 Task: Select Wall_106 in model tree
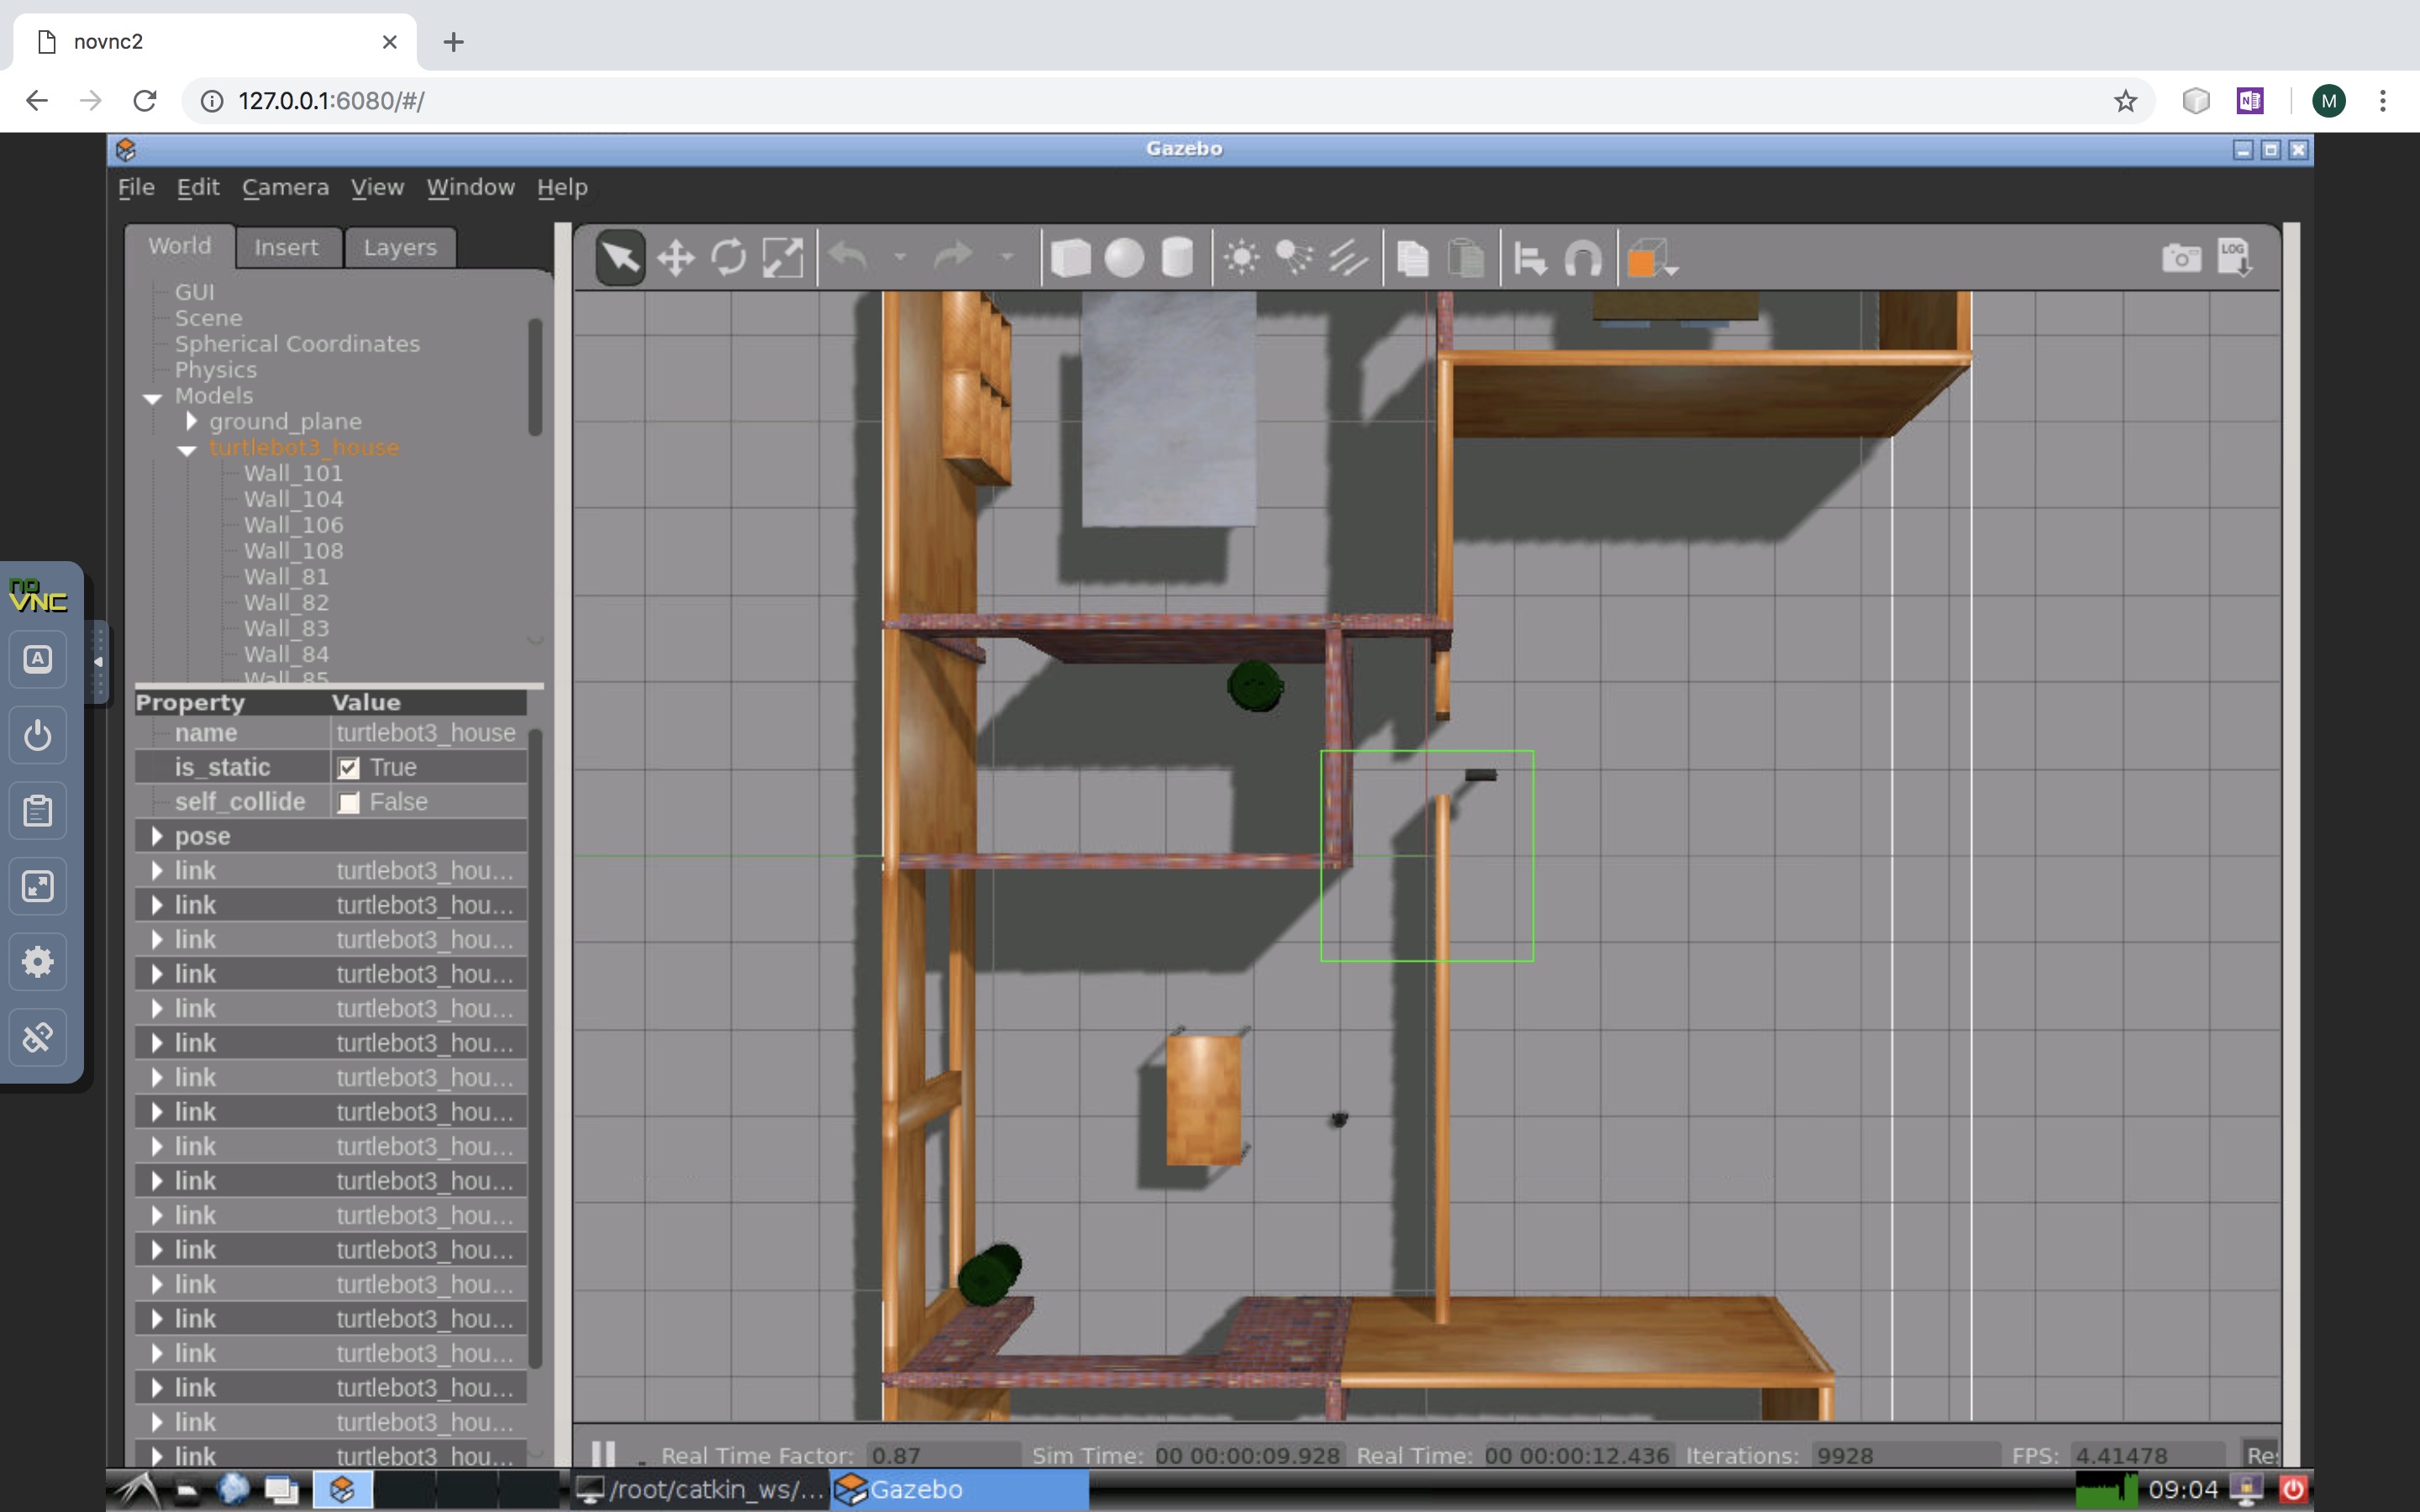(x=293, y=525)
